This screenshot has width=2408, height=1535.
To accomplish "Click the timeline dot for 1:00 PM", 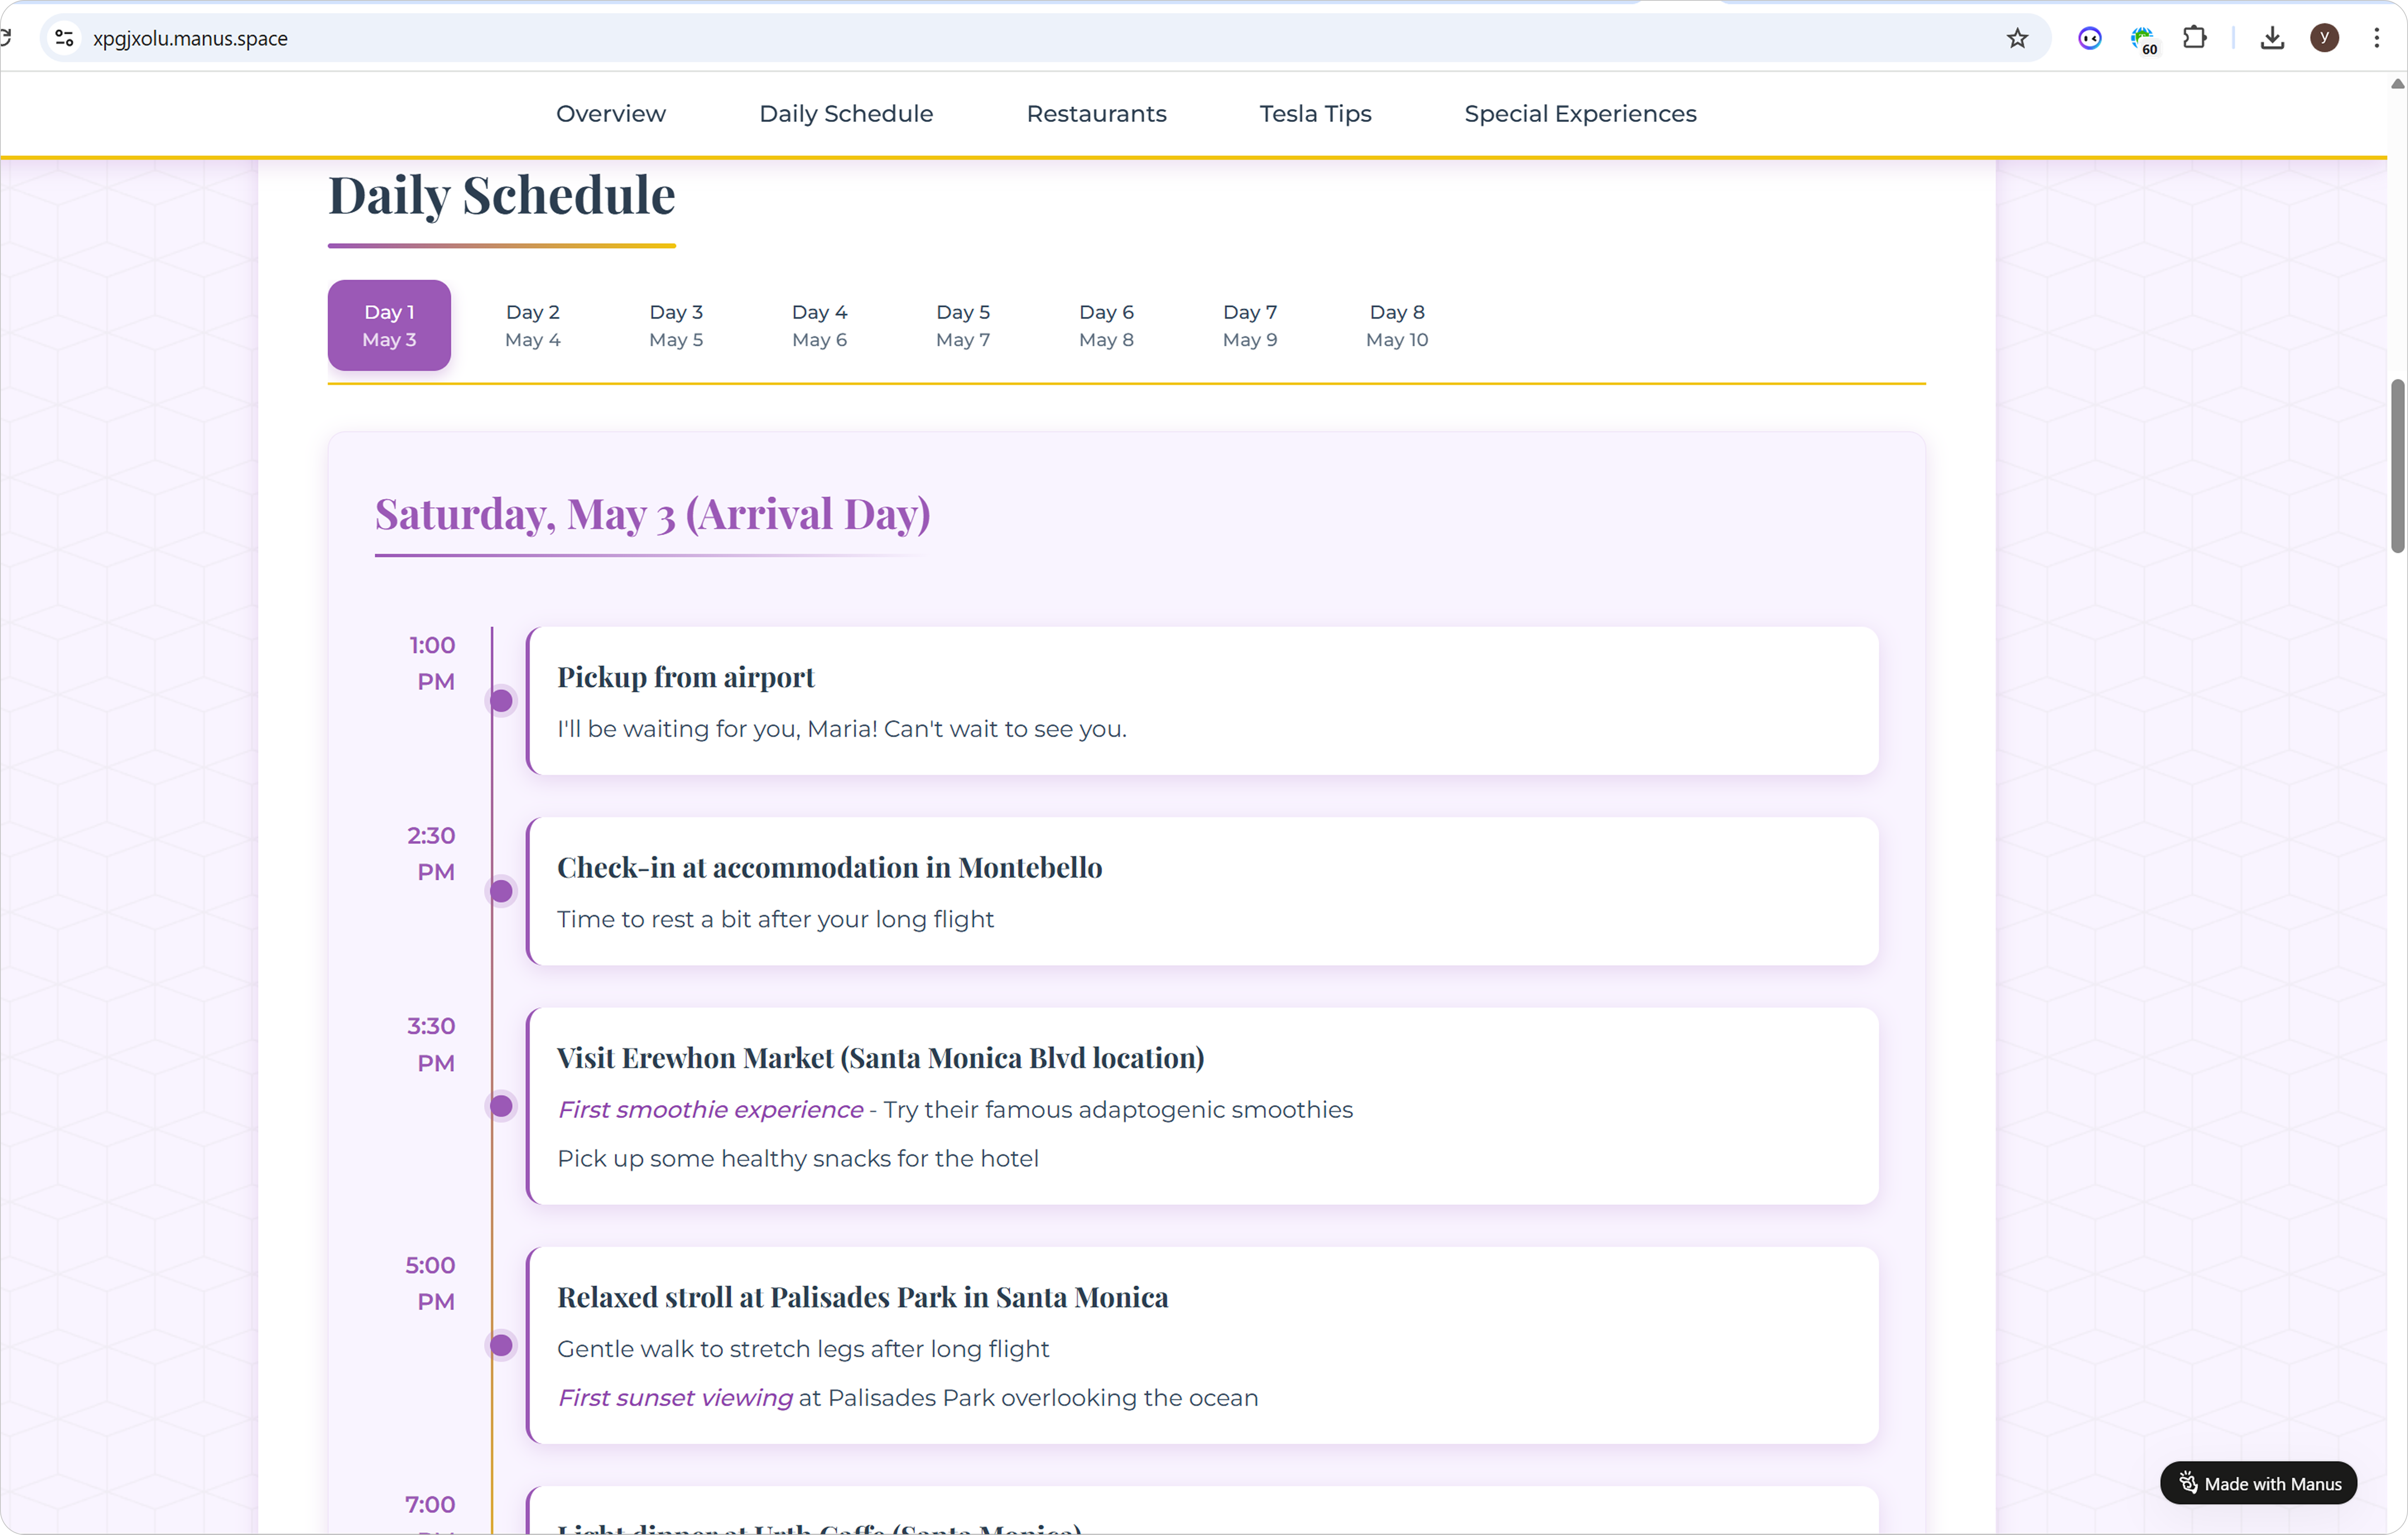I will 501,701.
